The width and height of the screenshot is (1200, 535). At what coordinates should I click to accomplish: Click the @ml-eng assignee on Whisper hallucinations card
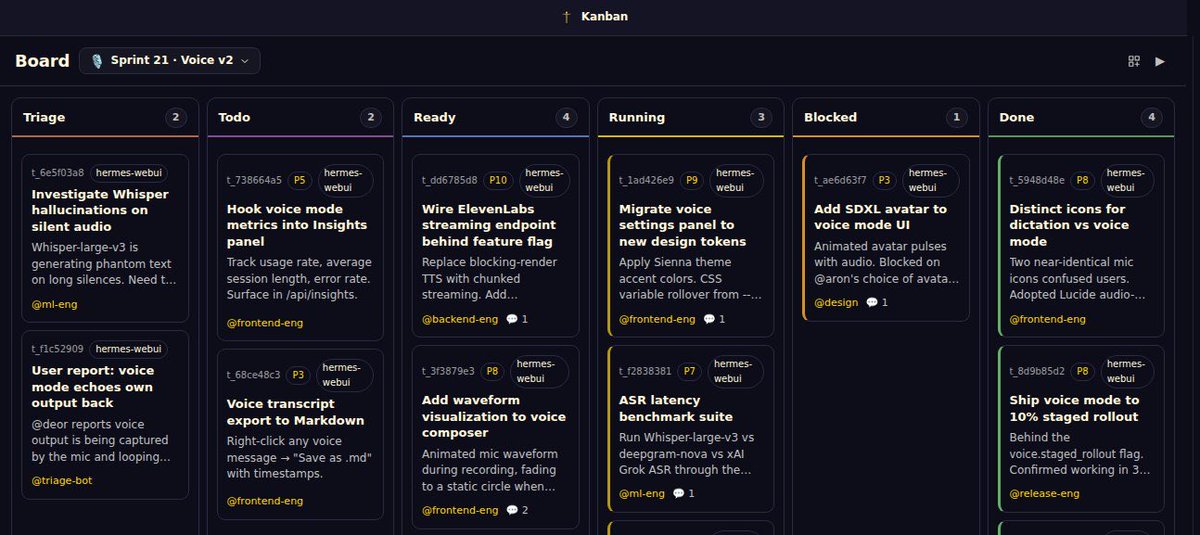point(52,302)
